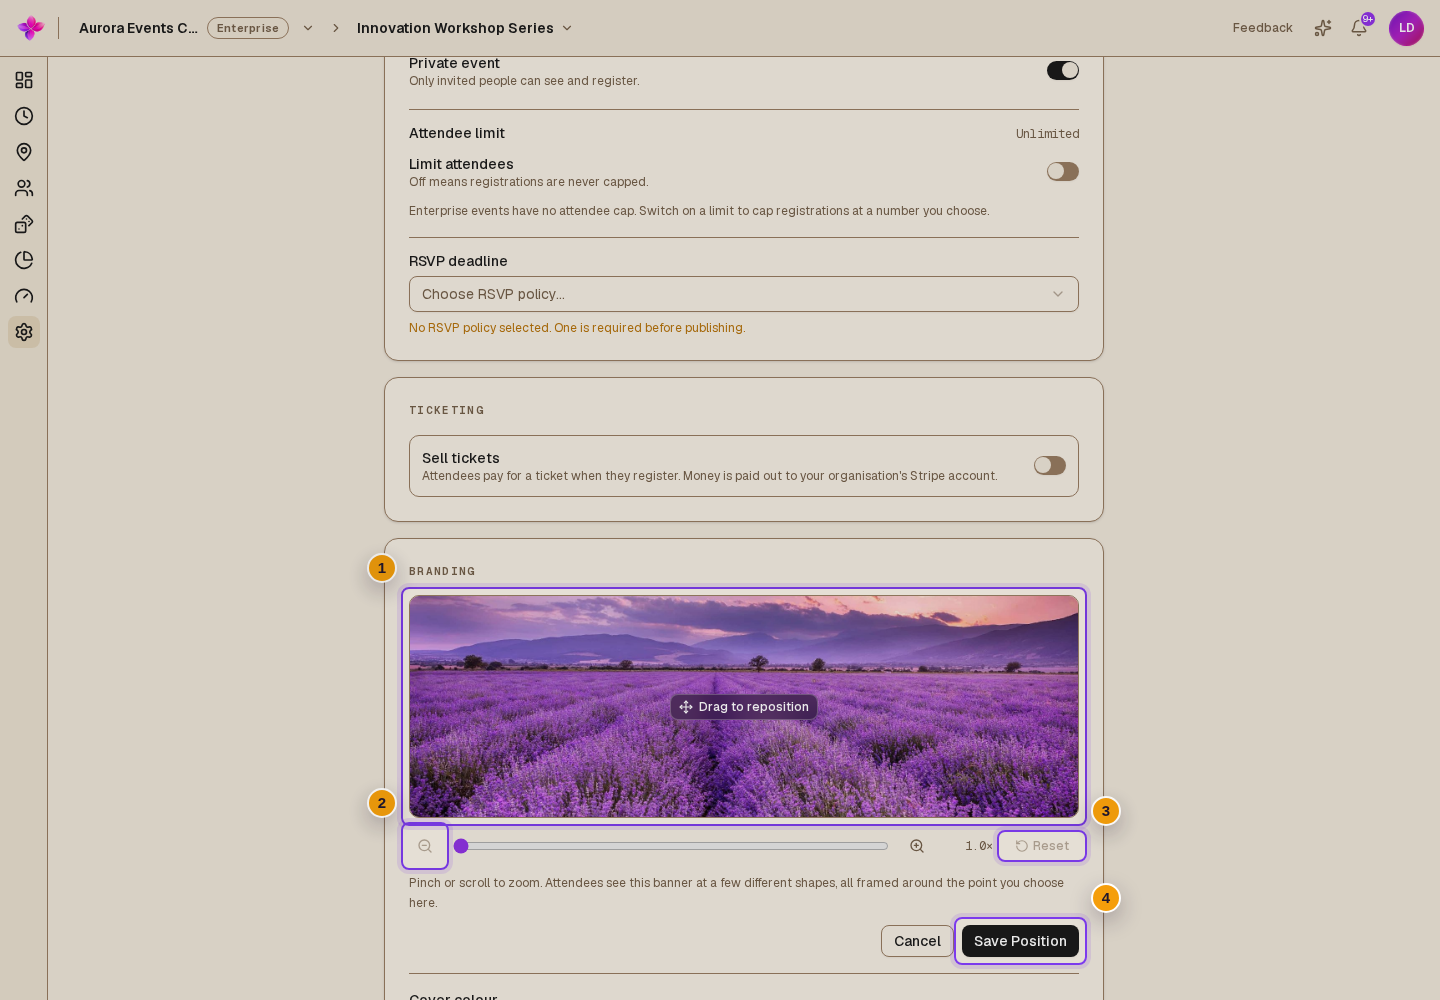1440x1000 pixels.
Task: Click the sparkles AI assistant icon
Action: 1323,28
